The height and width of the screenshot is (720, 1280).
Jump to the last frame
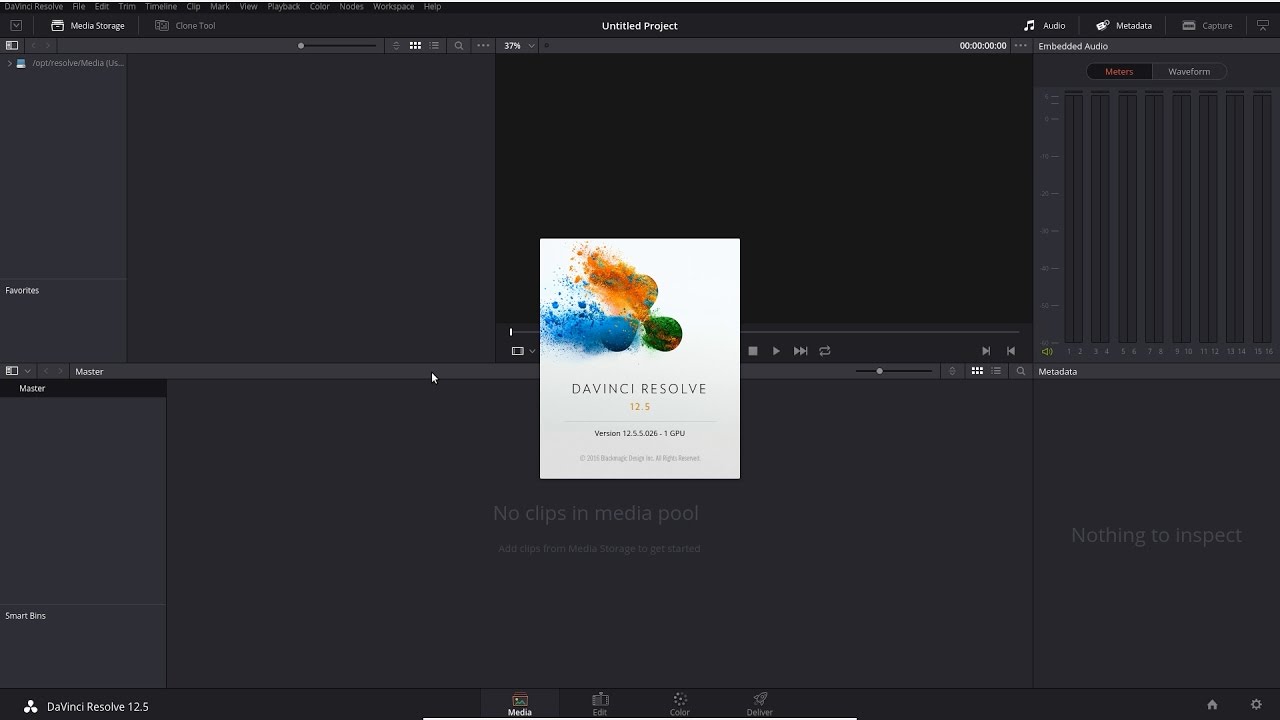tap(800, 351)
